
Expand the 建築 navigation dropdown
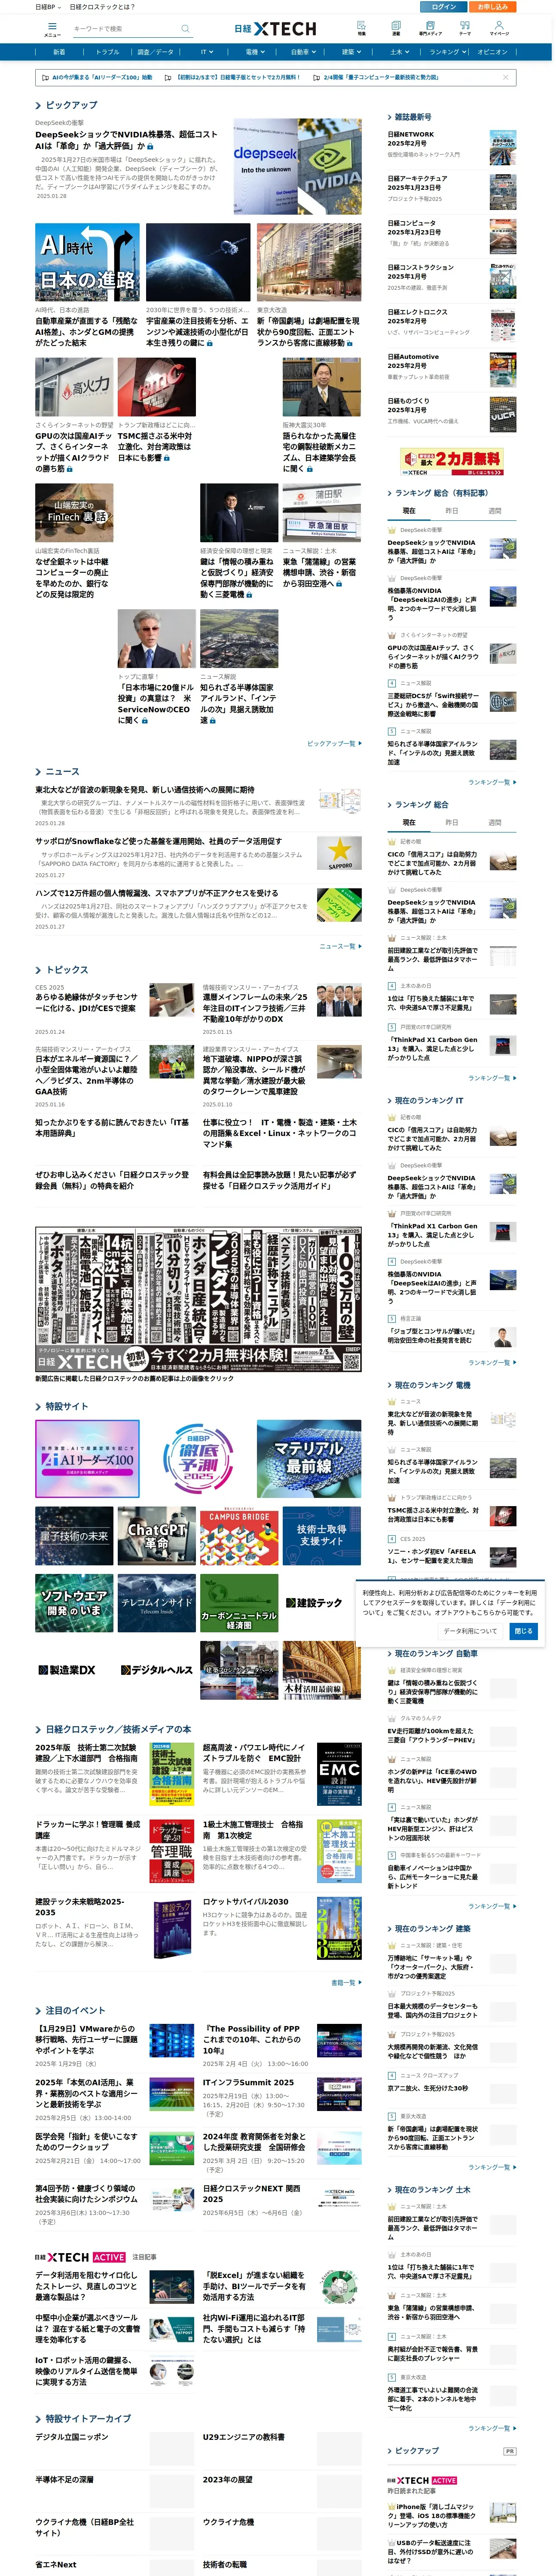[x=351, y=52]
